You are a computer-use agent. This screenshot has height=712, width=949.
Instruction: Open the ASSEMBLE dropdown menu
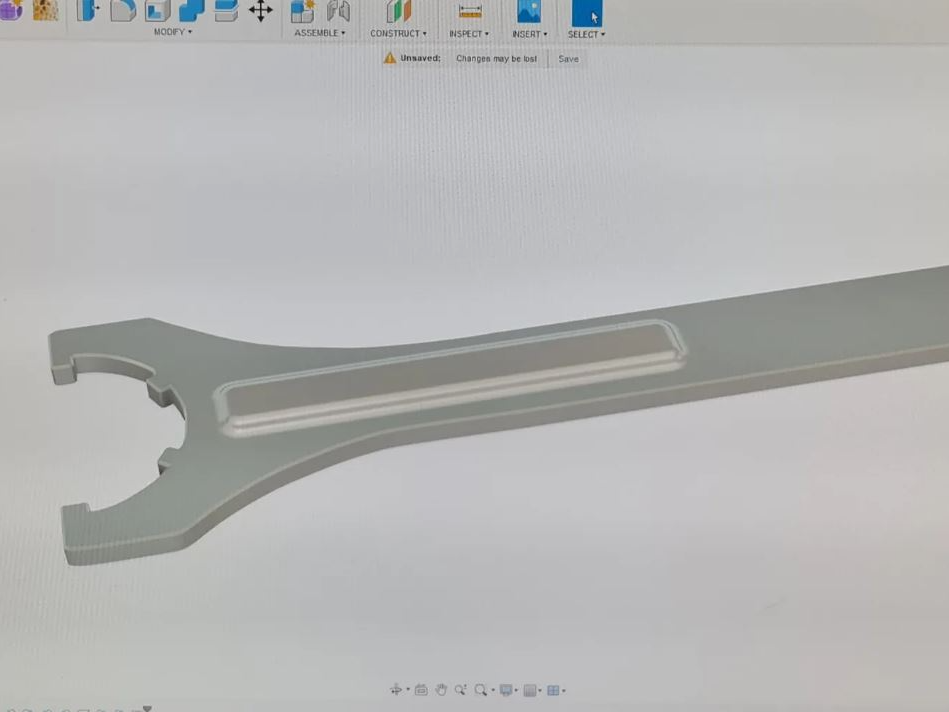tap(320, 33)
